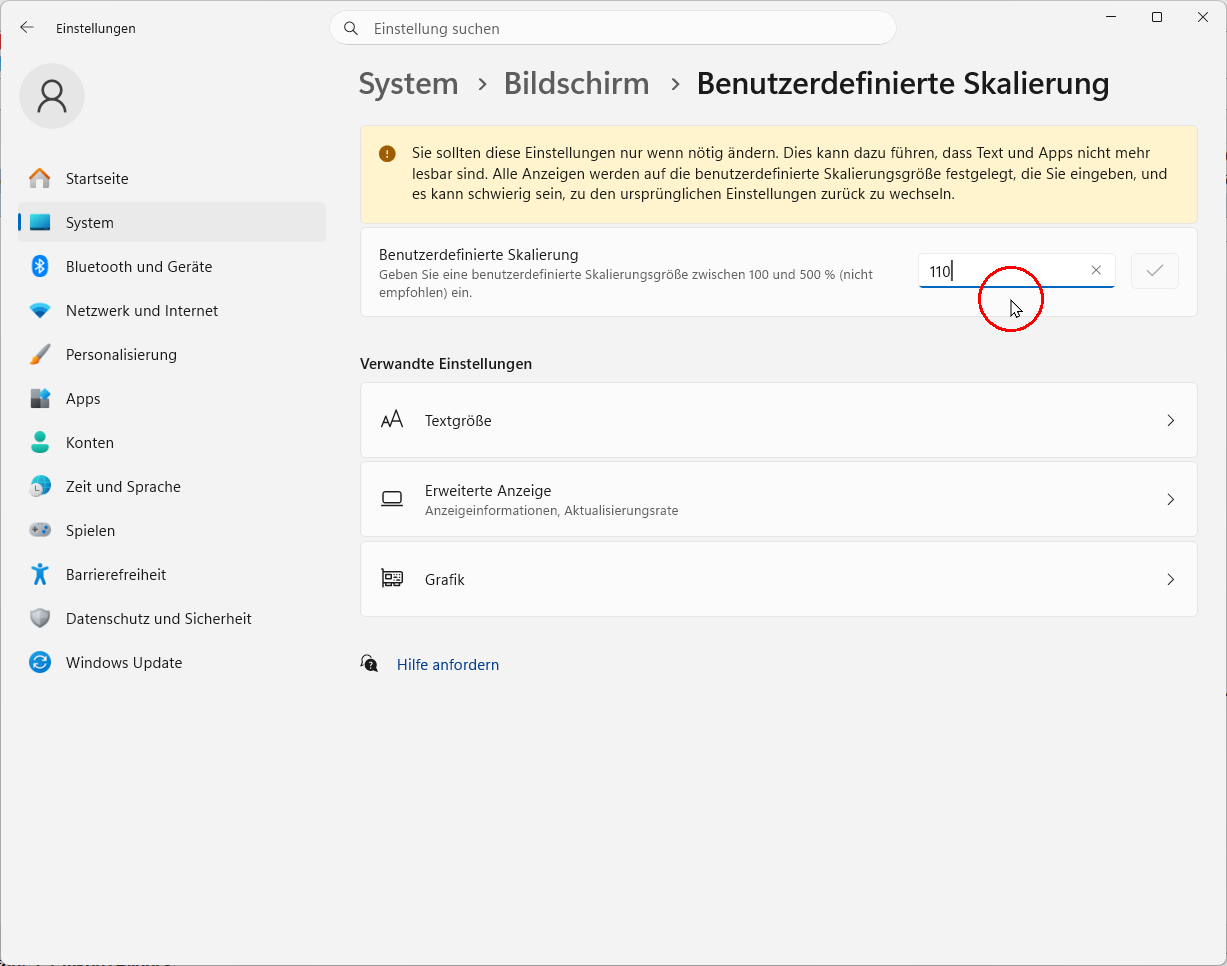Click the Textgröße AA icon
This screenshot has height=966, width=1227.
tap(392, 420)
